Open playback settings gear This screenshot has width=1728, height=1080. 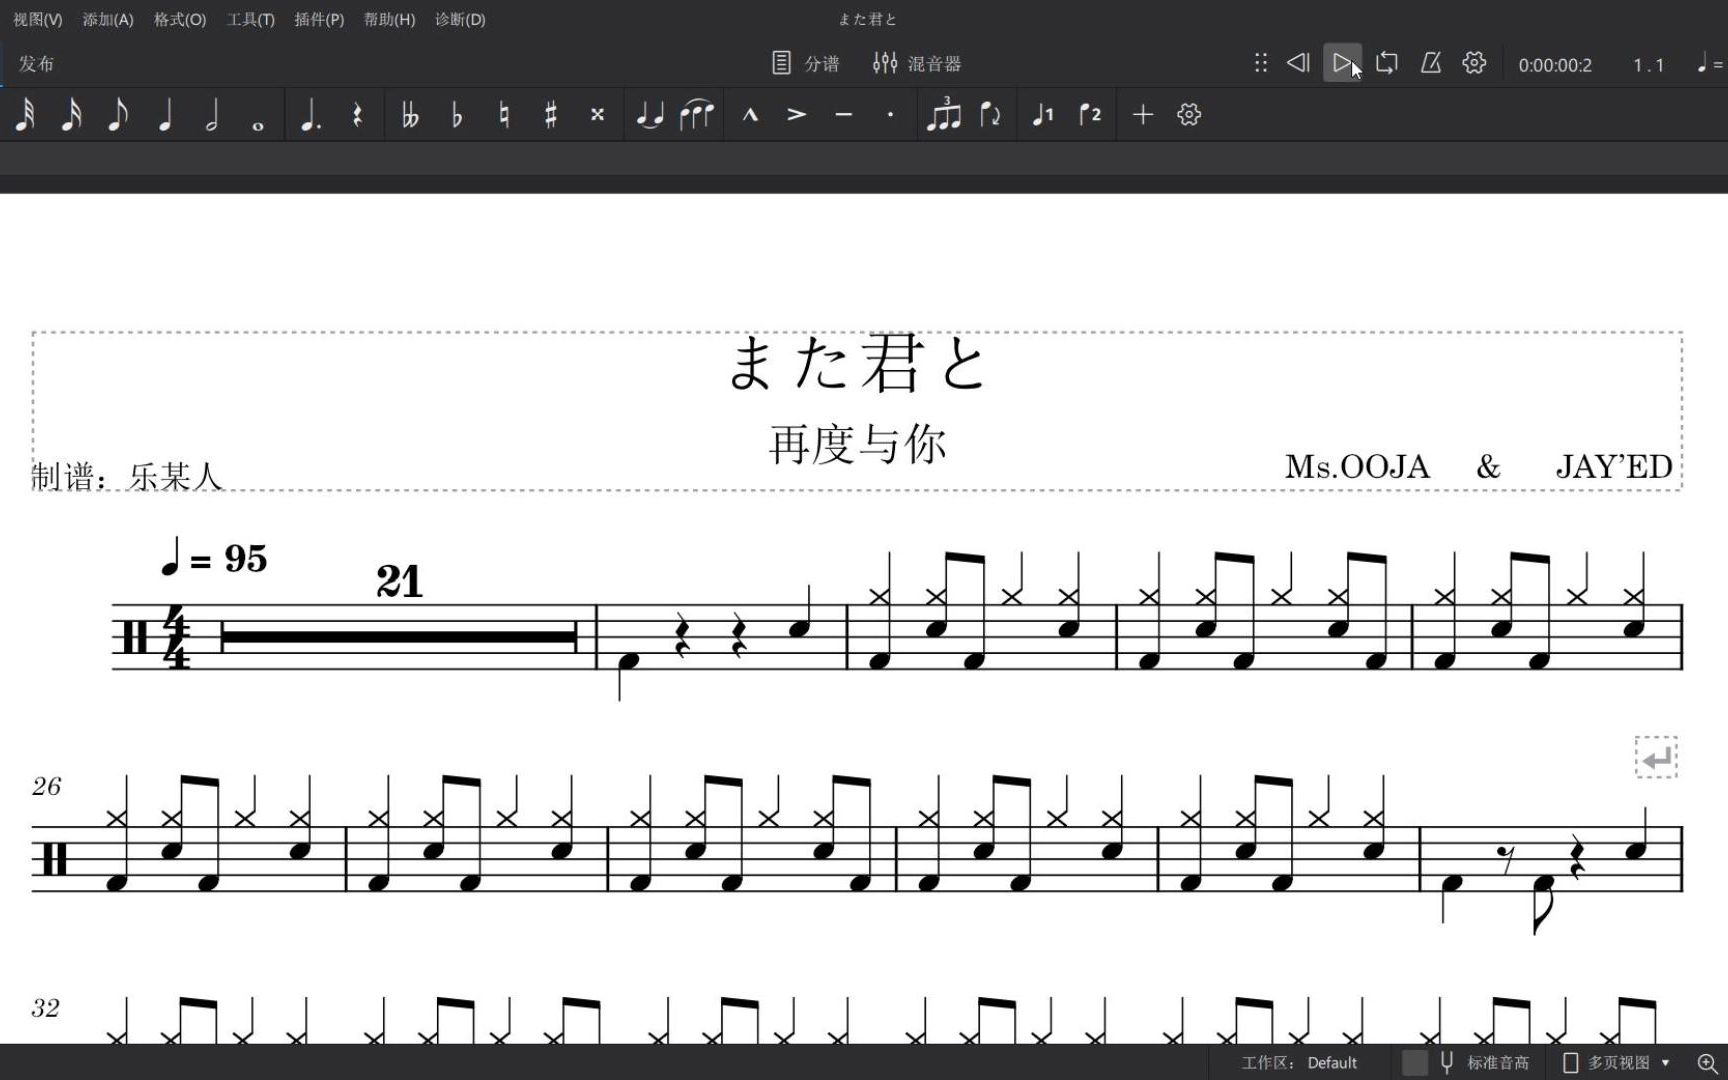[1474, 63]
